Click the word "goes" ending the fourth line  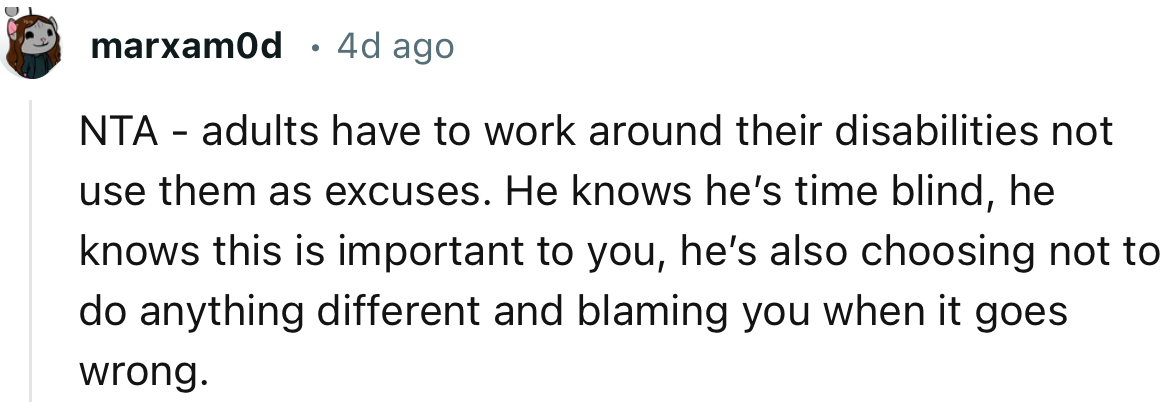tap(1029, 312)
